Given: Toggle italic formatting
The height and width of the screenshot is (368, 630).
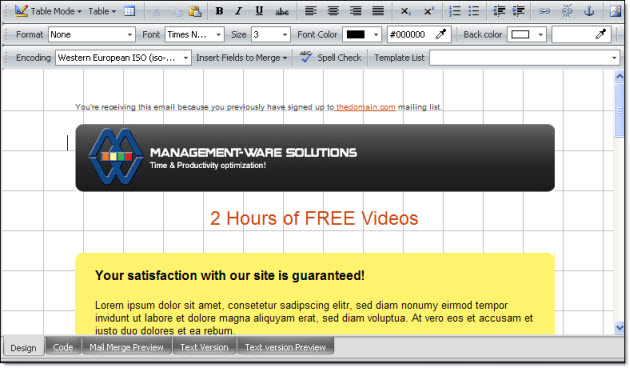Looking at the screenshot, I should (239, 11).
